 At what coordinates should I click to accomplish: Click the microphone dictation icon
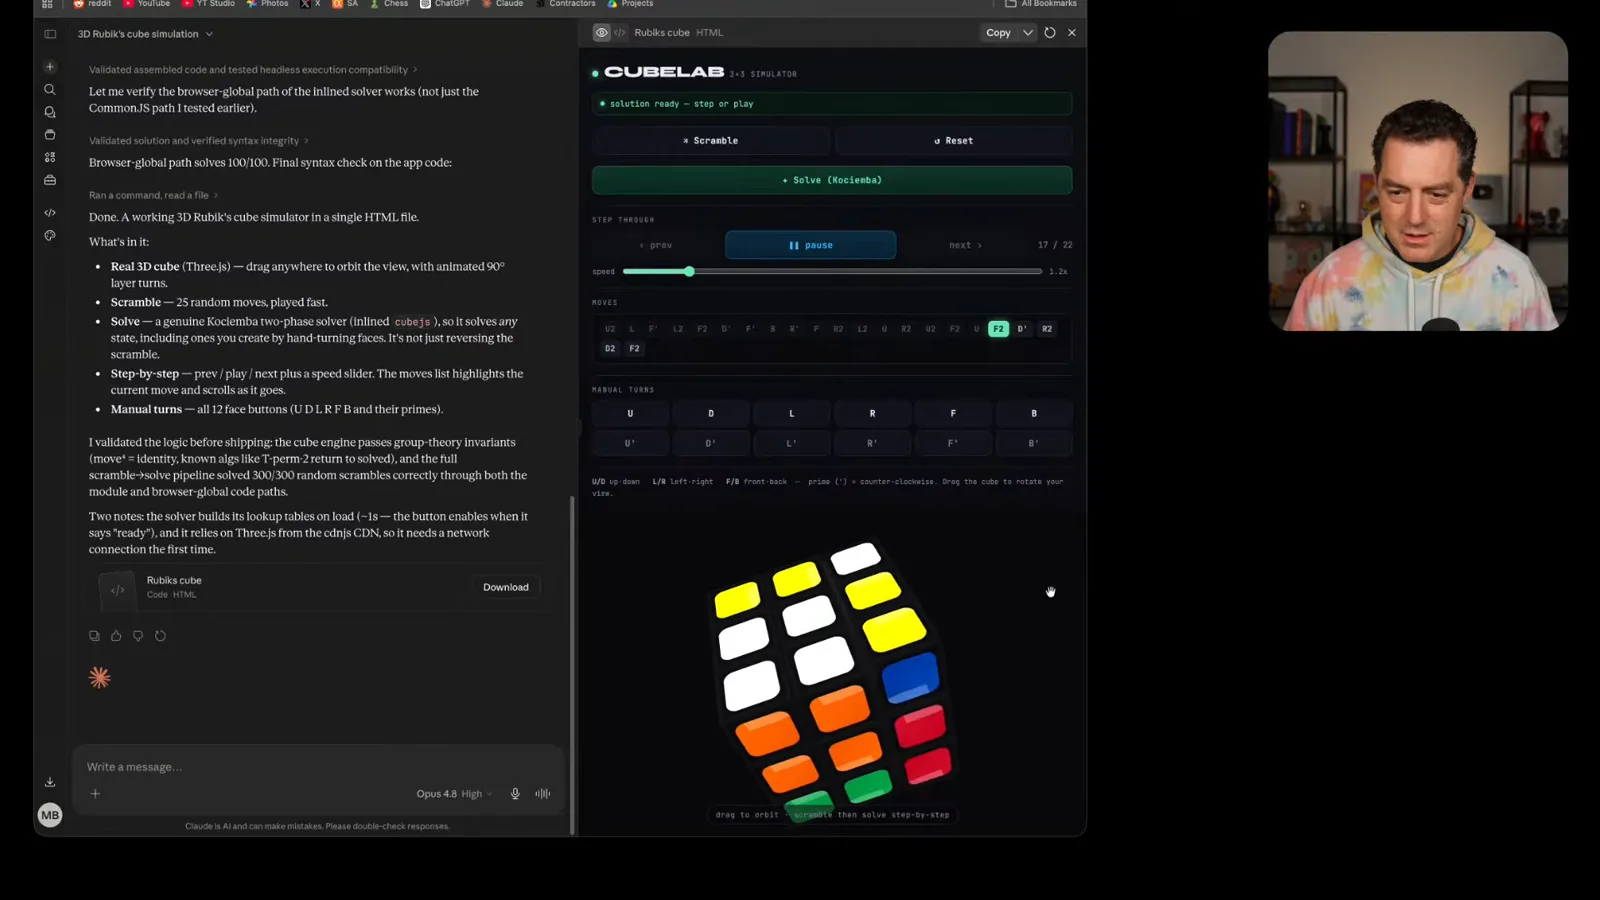(x=515, y=794)
